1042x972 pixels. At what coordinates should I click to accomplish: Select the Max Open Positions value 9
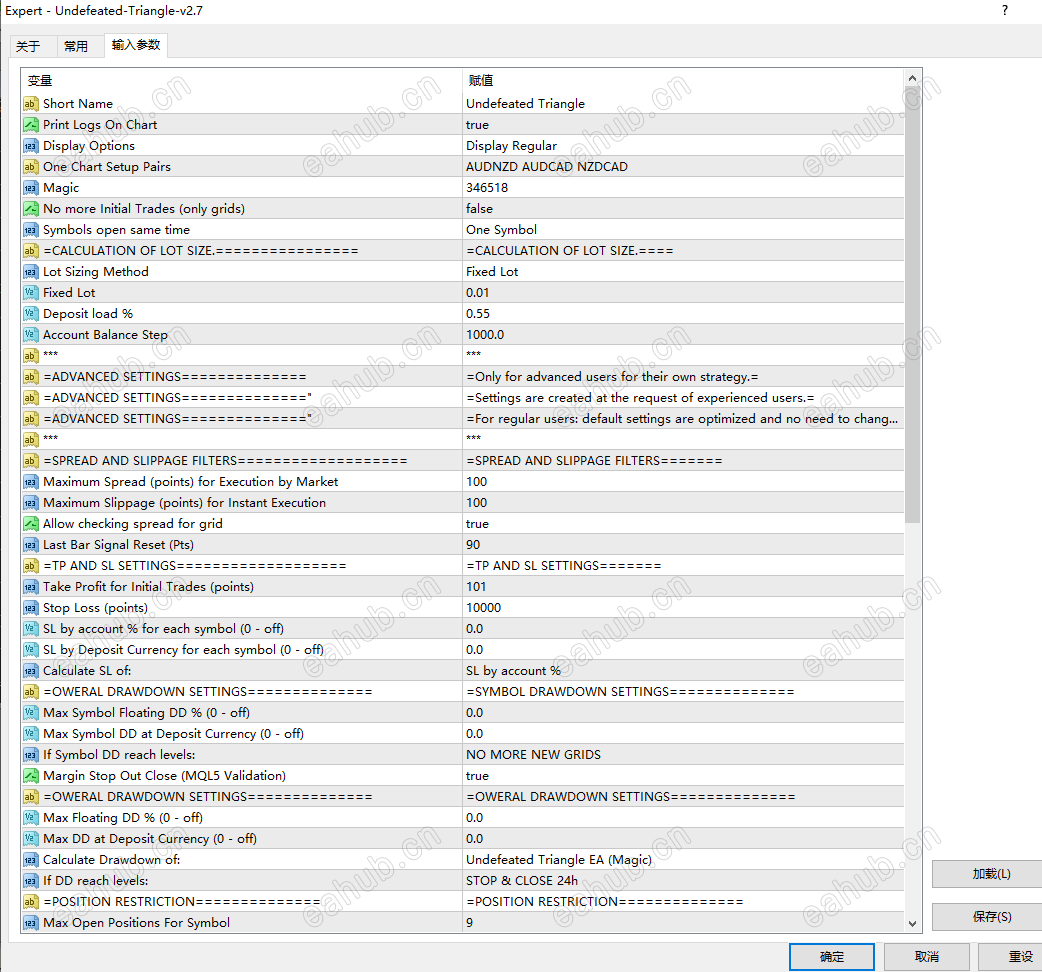pos(683,923)
